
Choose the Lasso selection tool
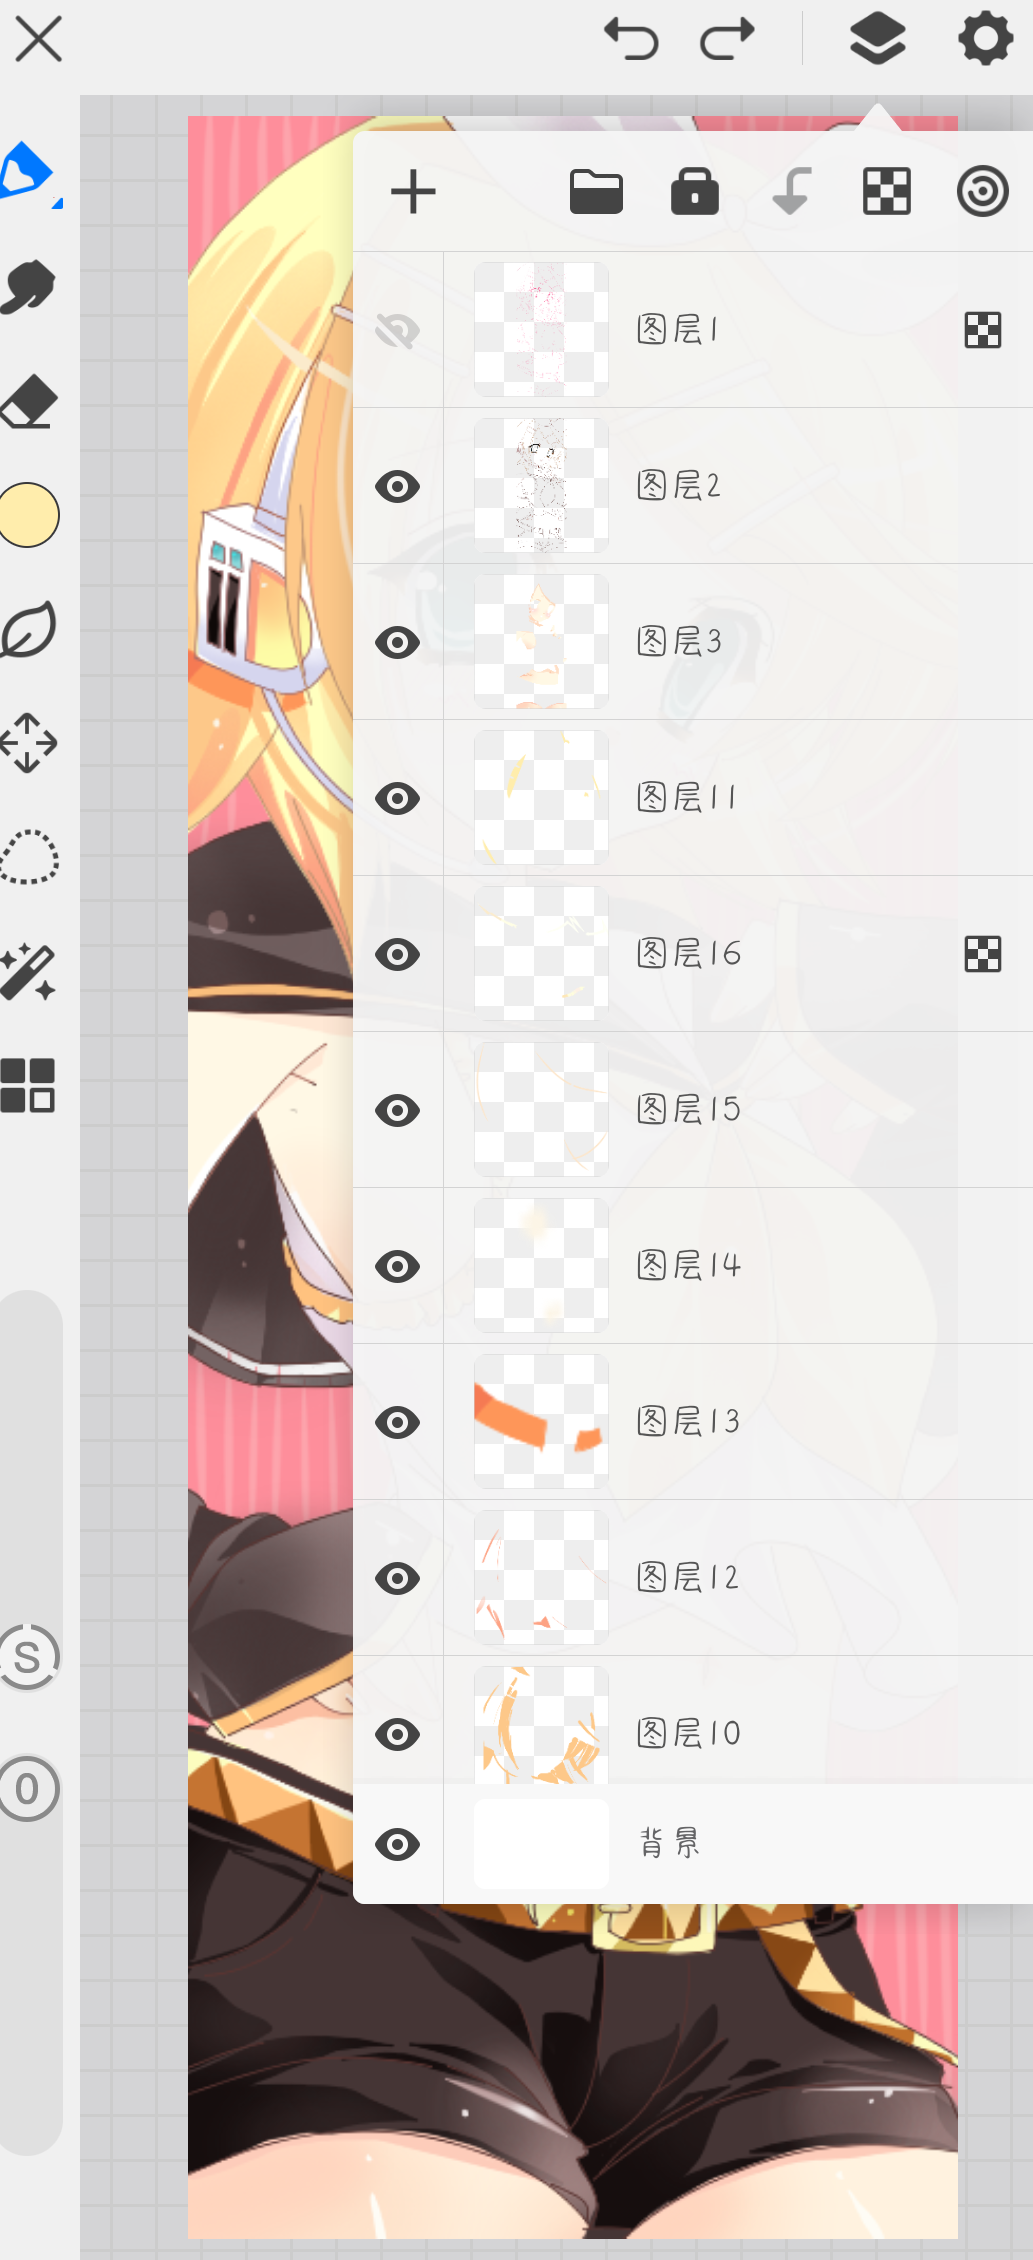29,857
